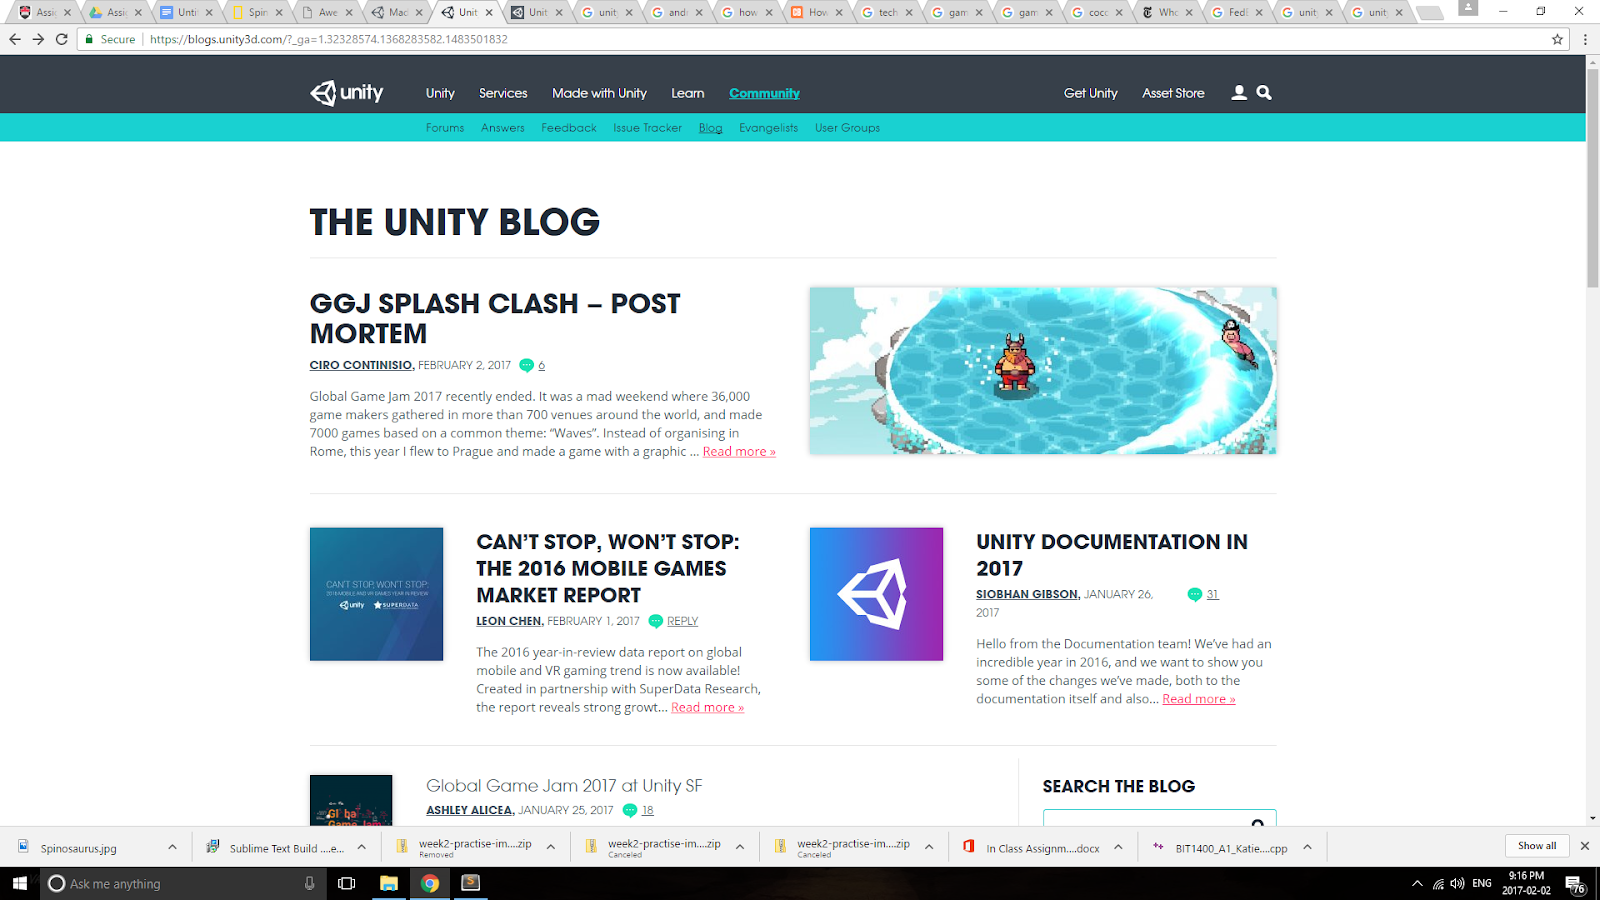Open Issue Tracker in sub-navigation

coord(647,128)
